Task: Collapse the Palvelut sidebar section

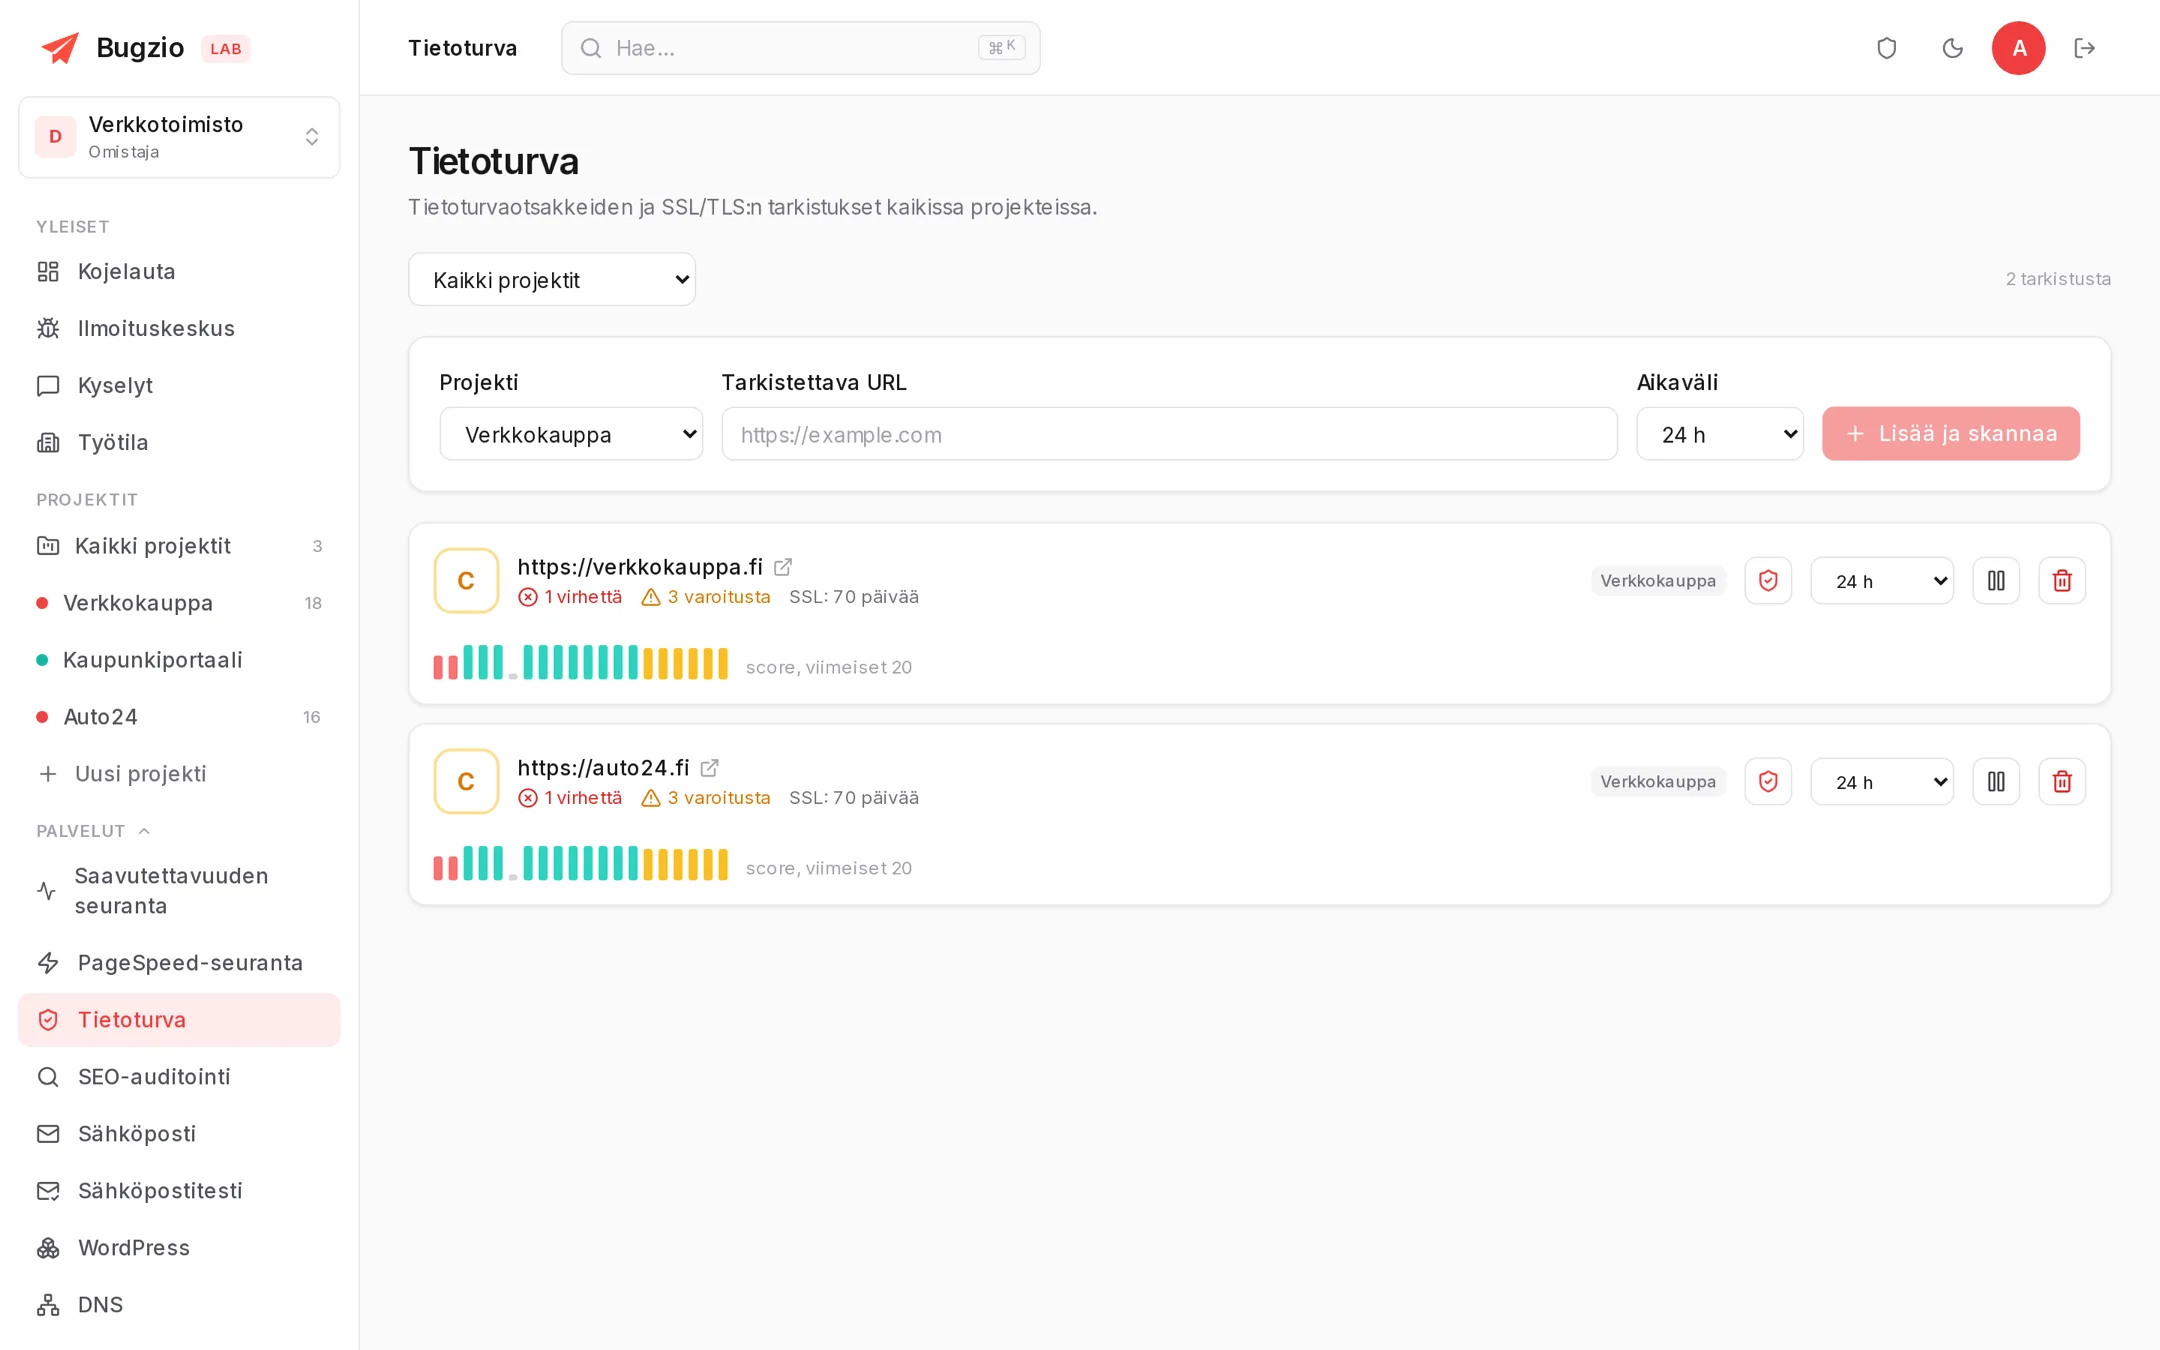Action: click(93, 831)
